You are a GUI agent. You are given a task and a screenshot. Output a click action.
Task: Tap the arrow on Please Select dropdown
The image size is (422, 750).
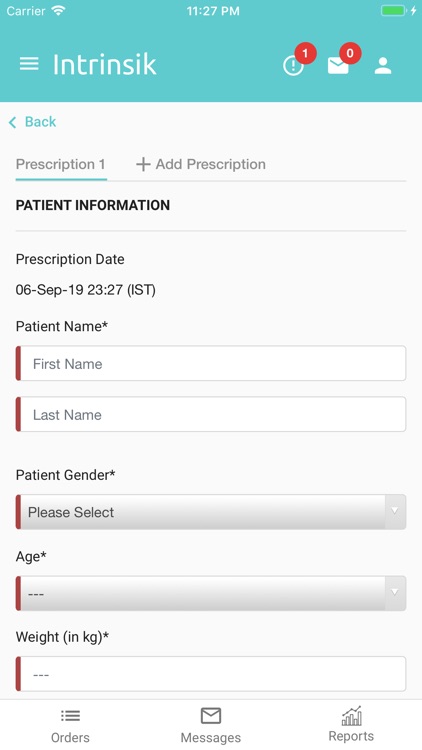click(x=395, y=511)
